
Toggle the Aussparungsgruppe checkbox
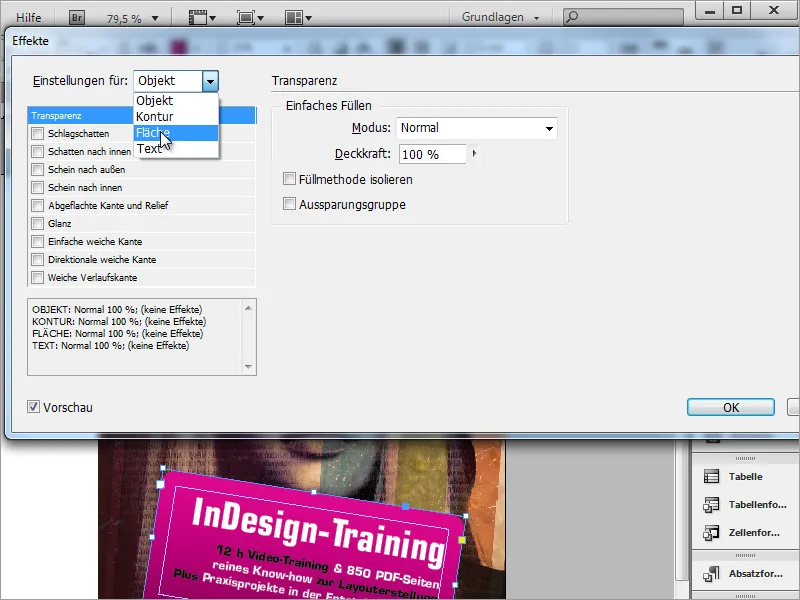coord(289,204)
